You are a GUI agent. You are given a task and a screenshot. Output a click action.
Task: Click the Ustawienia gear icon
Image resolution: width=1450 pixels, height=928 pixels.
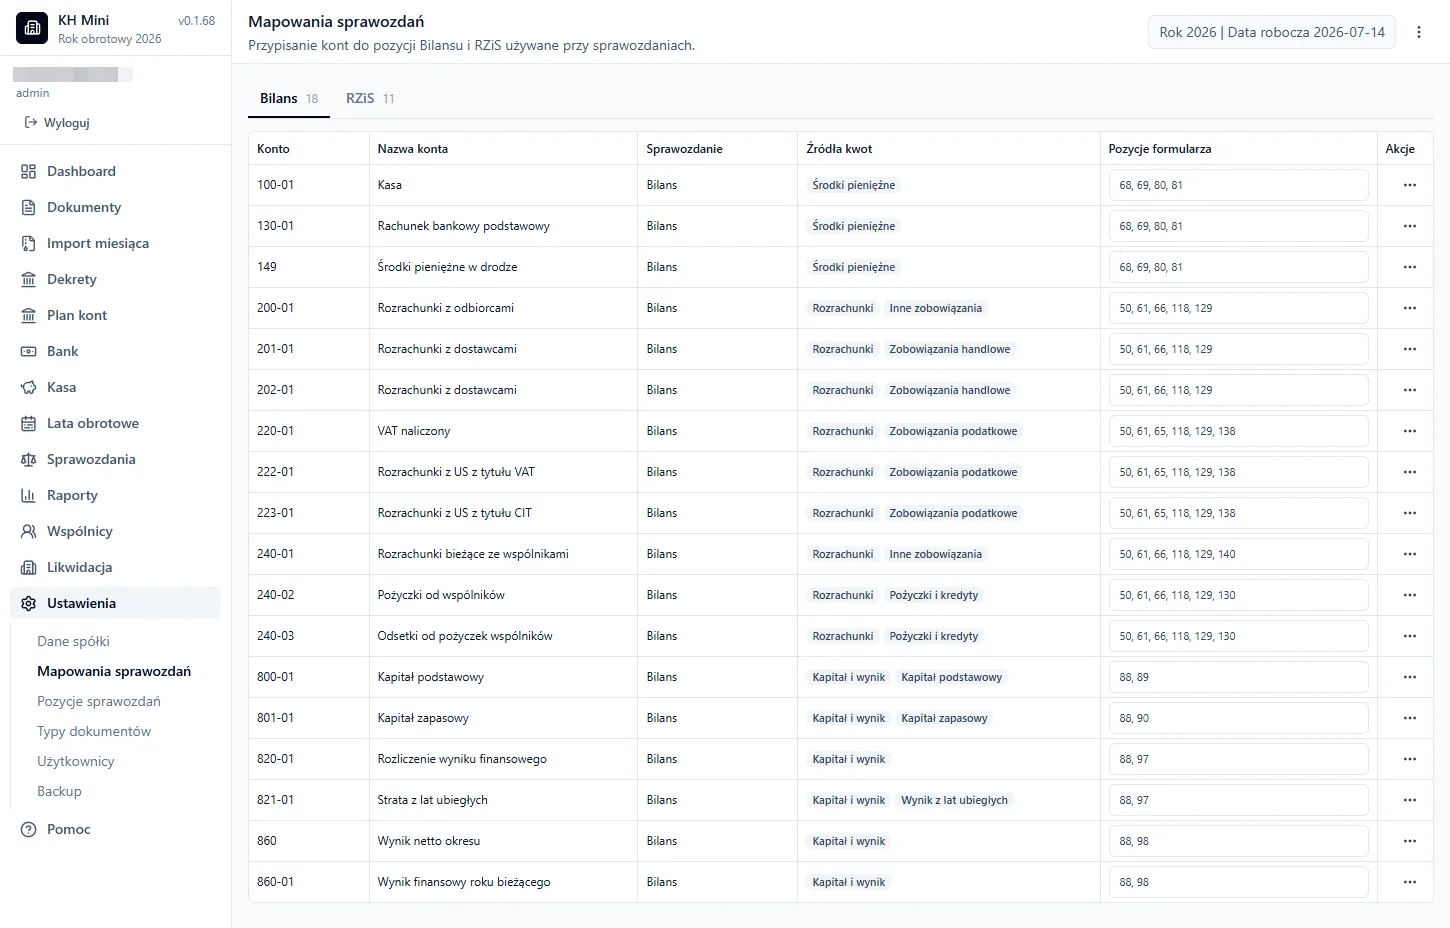point(28,603)
